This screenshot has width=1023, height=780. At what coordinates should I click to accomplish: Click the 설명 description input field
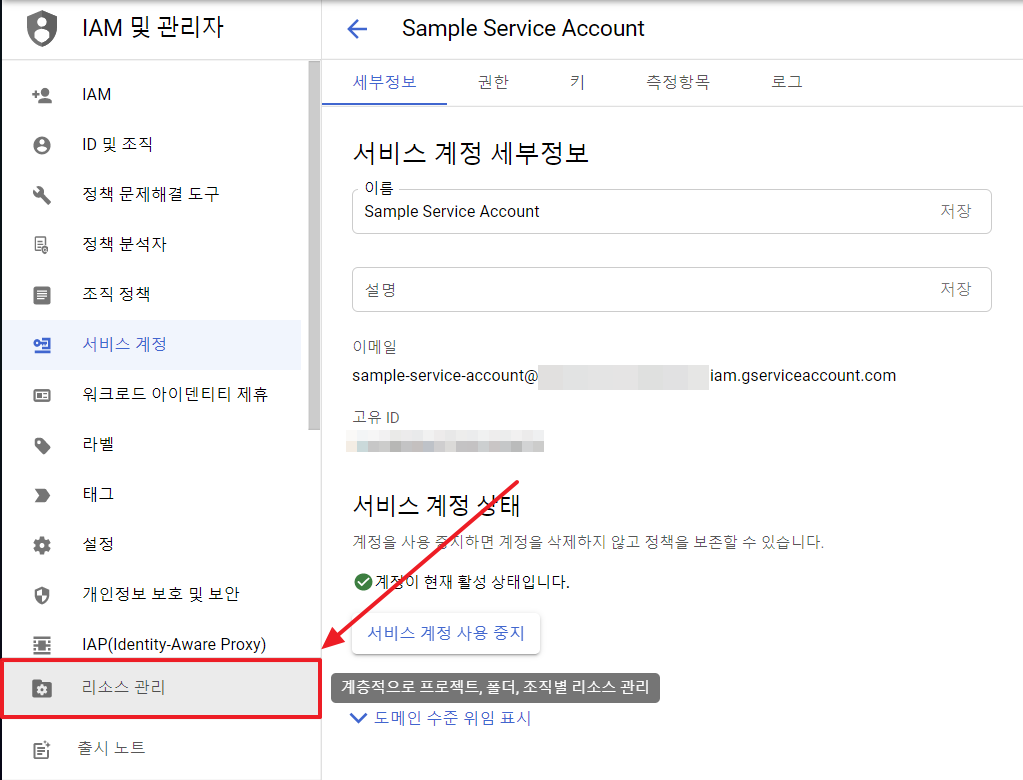(x=640, y=289)
